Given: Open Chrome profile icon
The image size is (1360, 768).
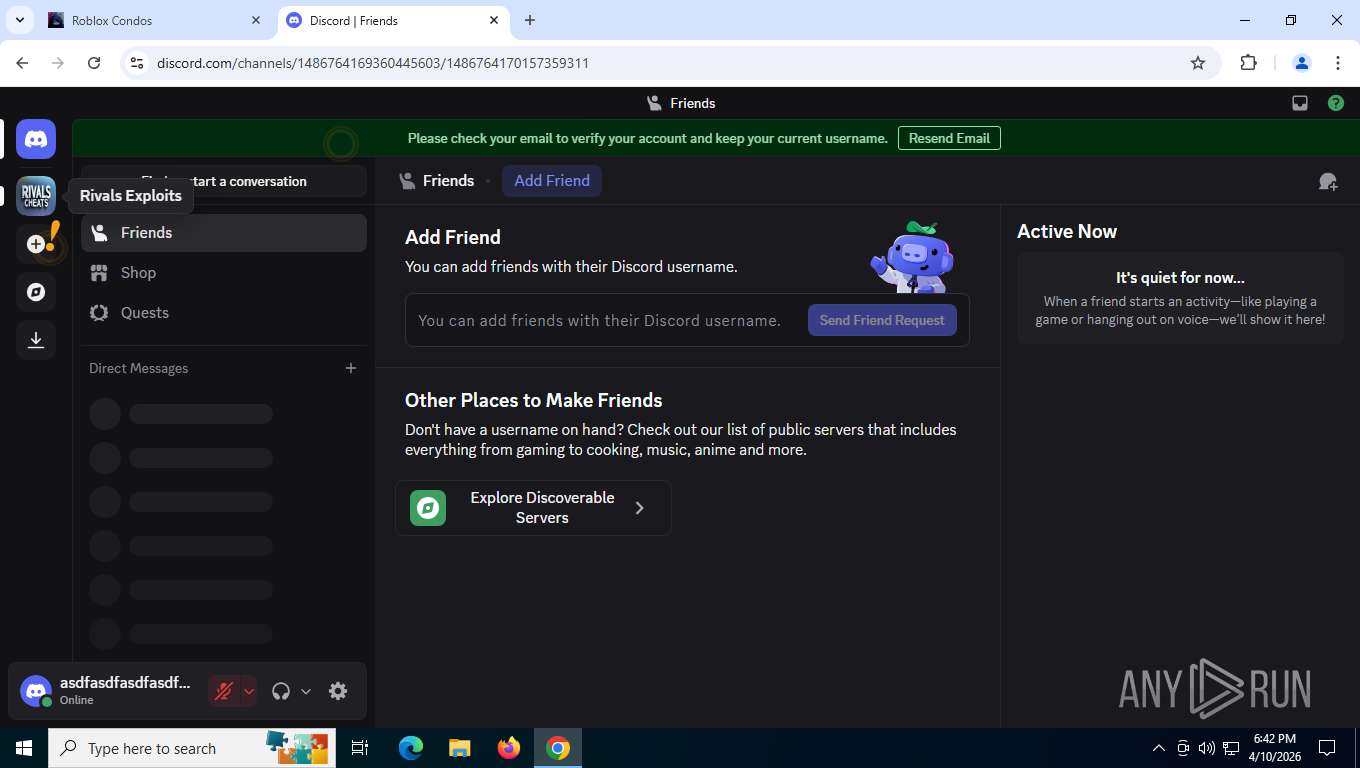Looking at the screenshot, I should (x=1302, y=63).
